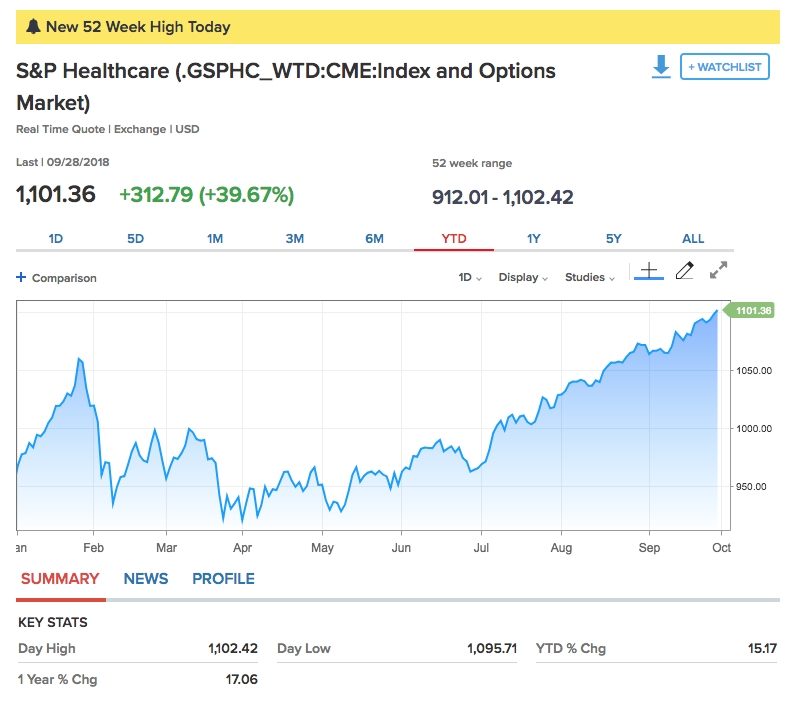Select the 3M time range tab
This screenshot has height=703, width=794.
(x=295, y=239)
